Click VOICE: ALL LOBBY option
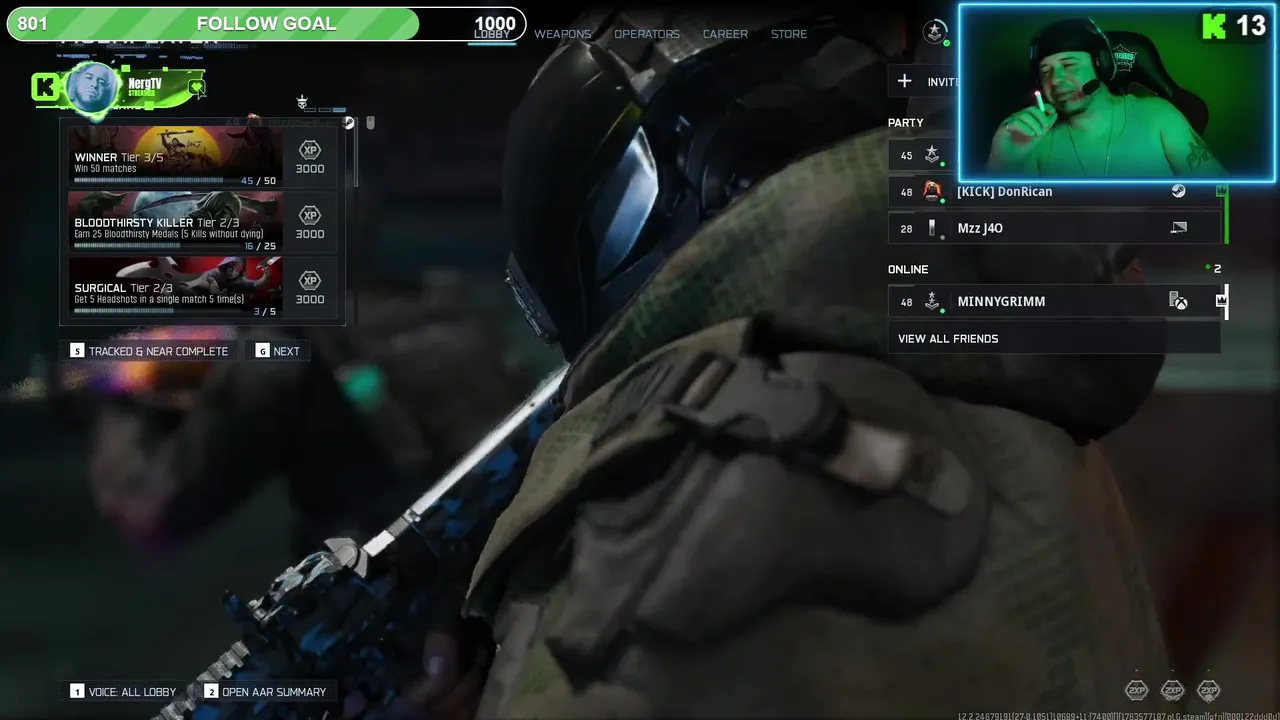1280x720 pixels. 123,691
